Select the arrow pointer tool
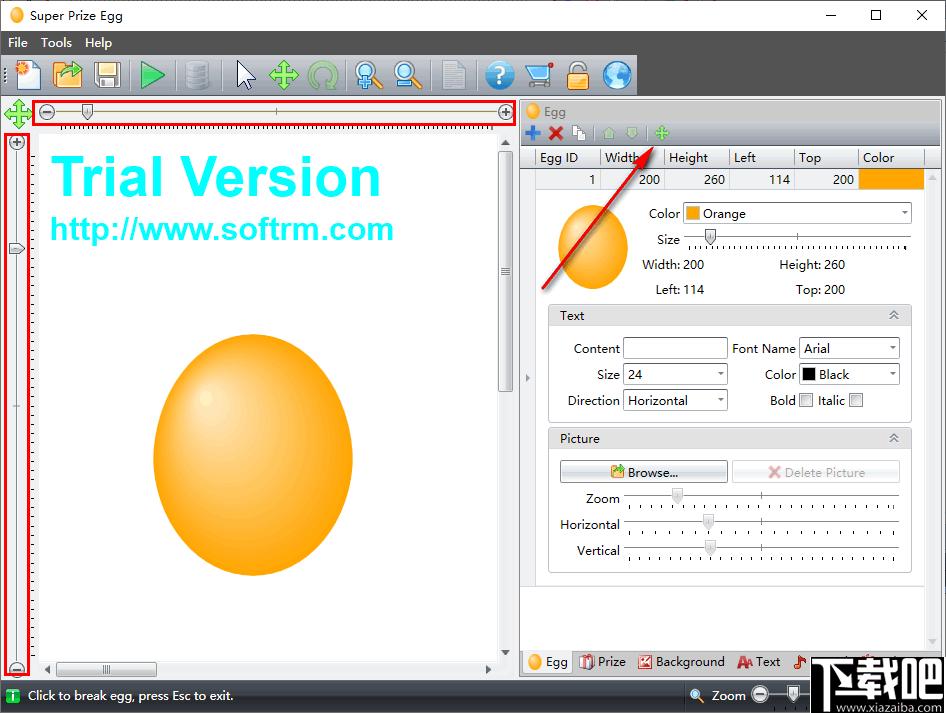 245,75
